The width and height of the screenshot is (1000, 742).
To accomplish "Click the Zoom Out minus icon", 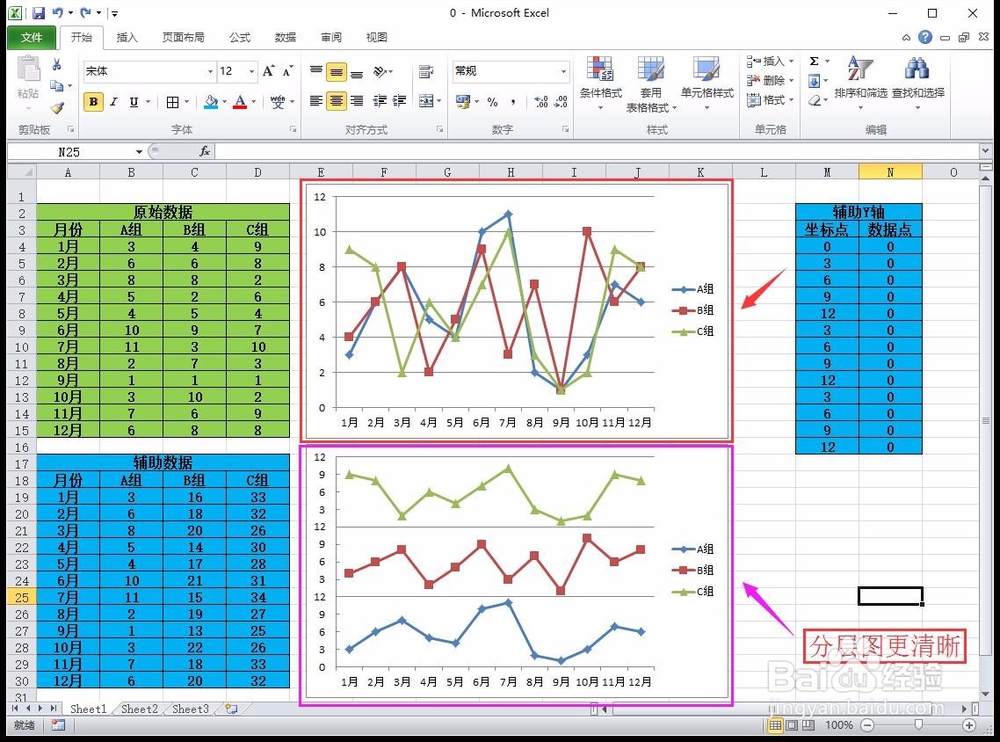I will click(x=867, y=725).
